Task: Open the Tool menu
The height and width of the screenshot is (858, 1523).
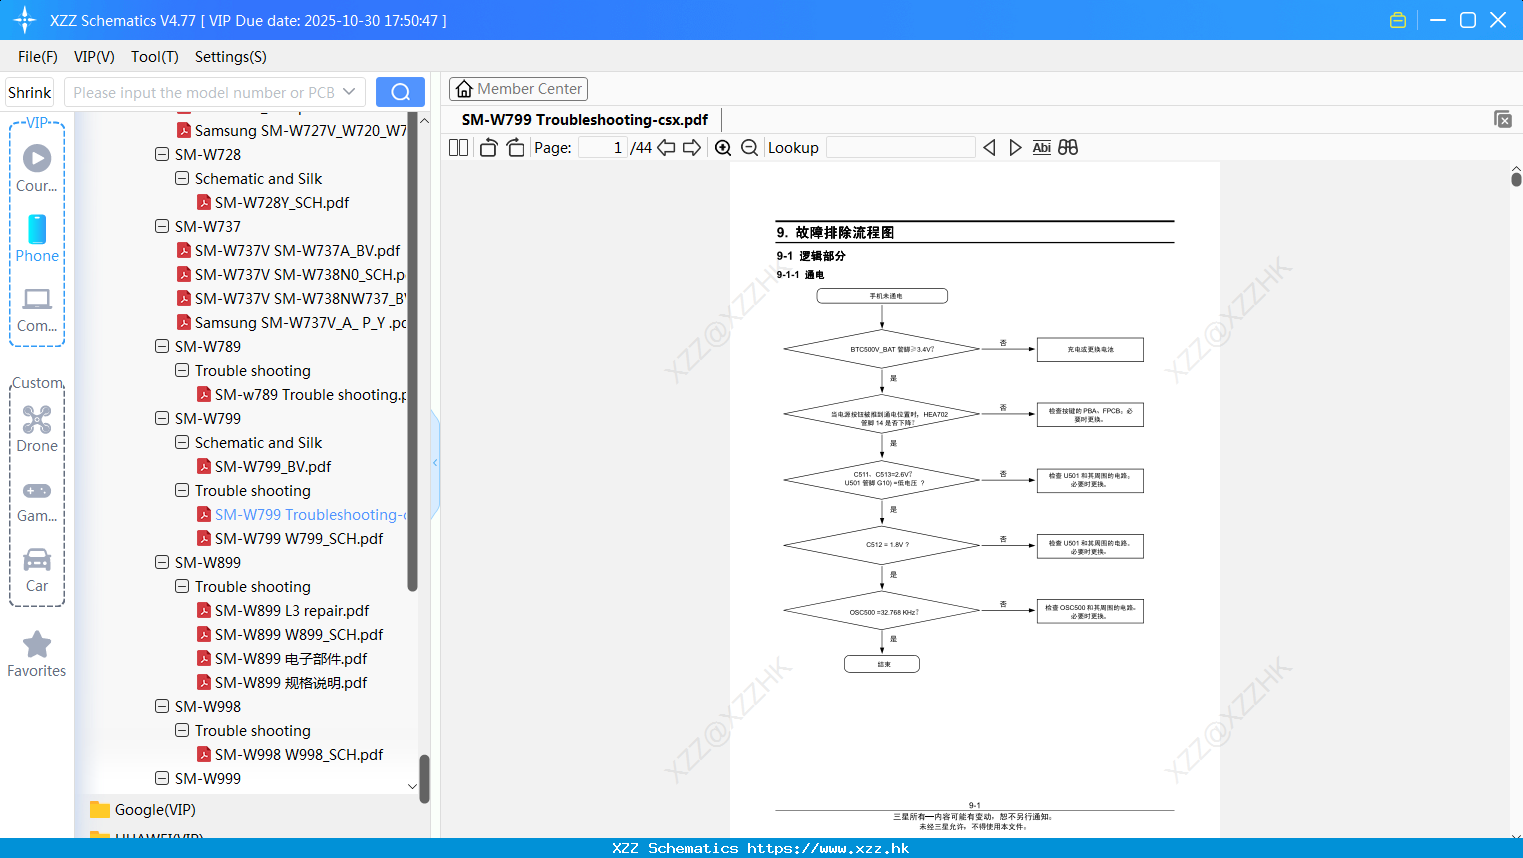Action: tap(155, 56)
